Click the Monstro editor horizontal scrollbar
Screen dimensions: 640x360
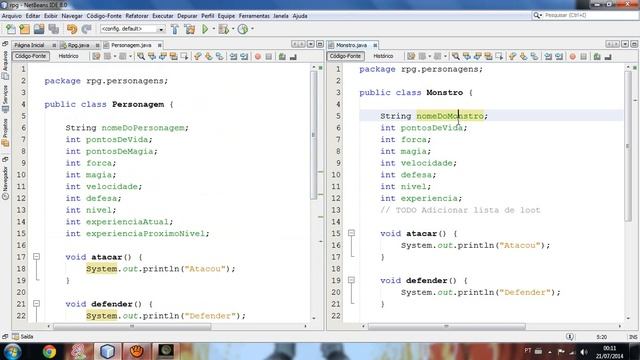point(447,326)
